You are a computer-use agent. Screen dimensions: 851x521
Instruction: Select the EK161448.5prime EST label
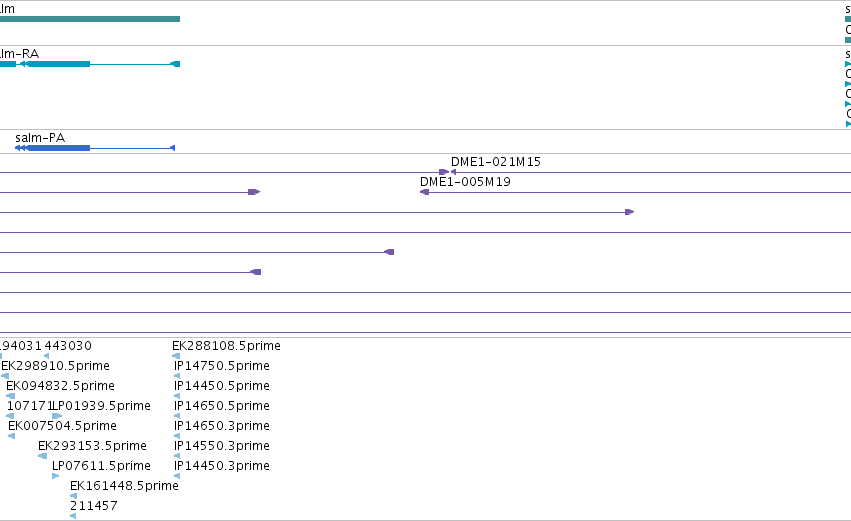(124, 486)
